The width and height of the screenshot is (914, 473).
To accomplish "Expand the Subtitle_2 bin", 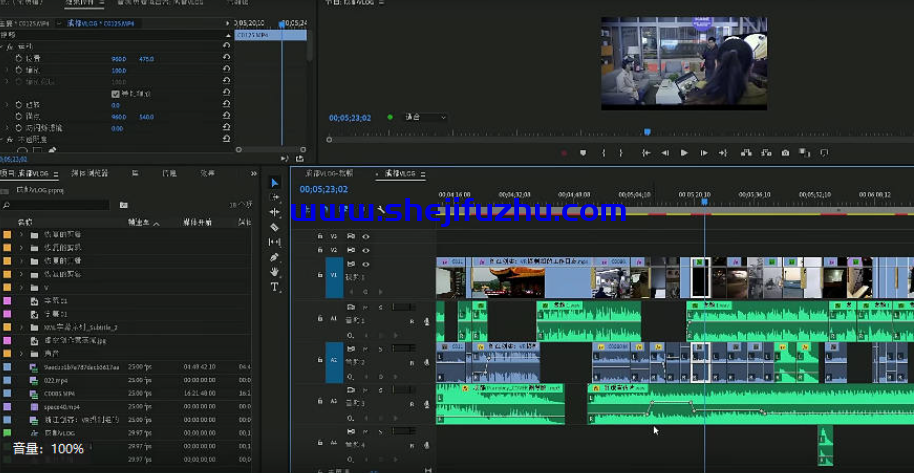I will 22,327.
